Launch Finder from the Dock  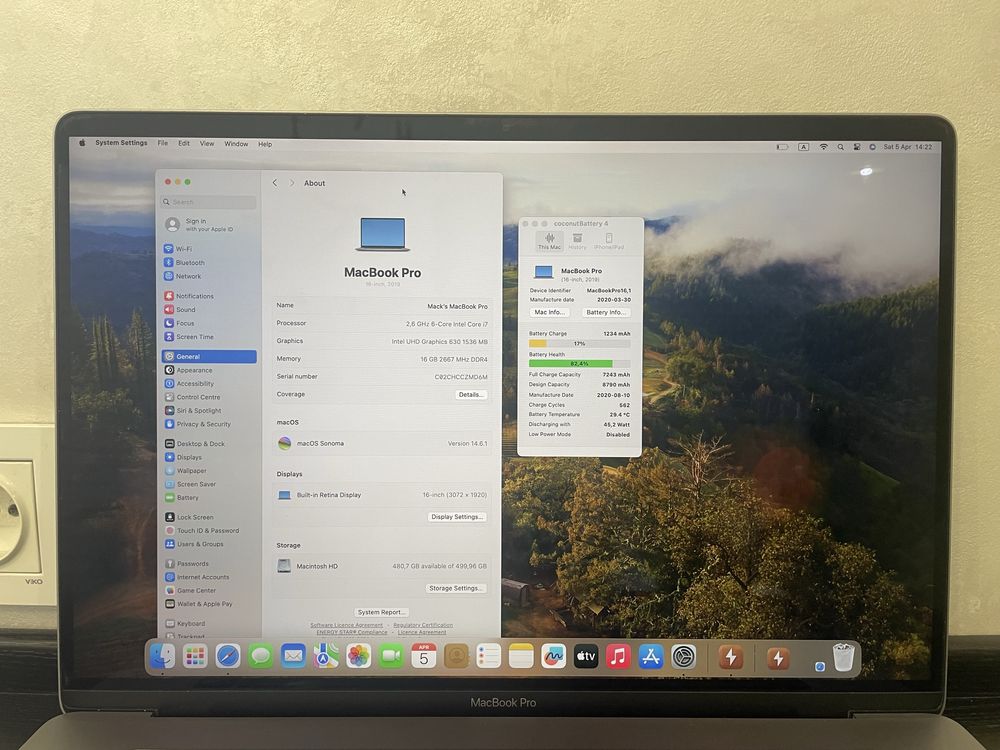tap(162, 656)
